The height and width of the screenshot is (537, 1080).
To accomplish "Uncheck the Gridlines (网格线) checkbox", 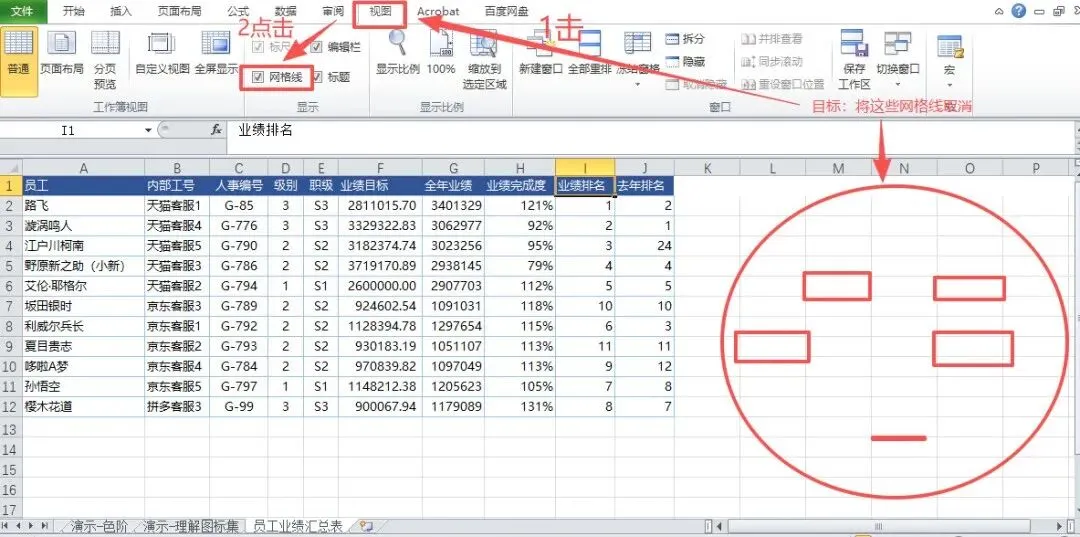I will (x=258, y=77).
